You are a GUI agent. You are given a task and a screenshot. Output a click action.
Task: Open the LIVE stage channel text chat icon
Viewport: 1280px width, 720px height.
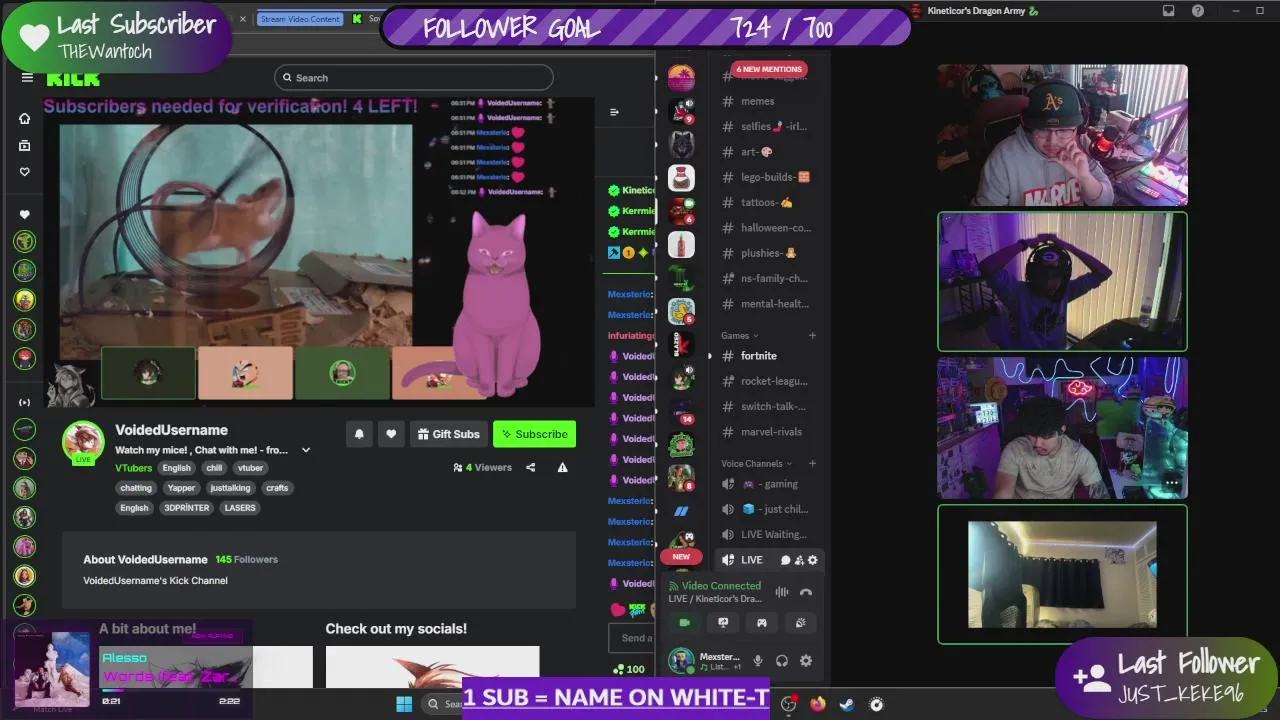pyautogui.click(x=785, y=560)
